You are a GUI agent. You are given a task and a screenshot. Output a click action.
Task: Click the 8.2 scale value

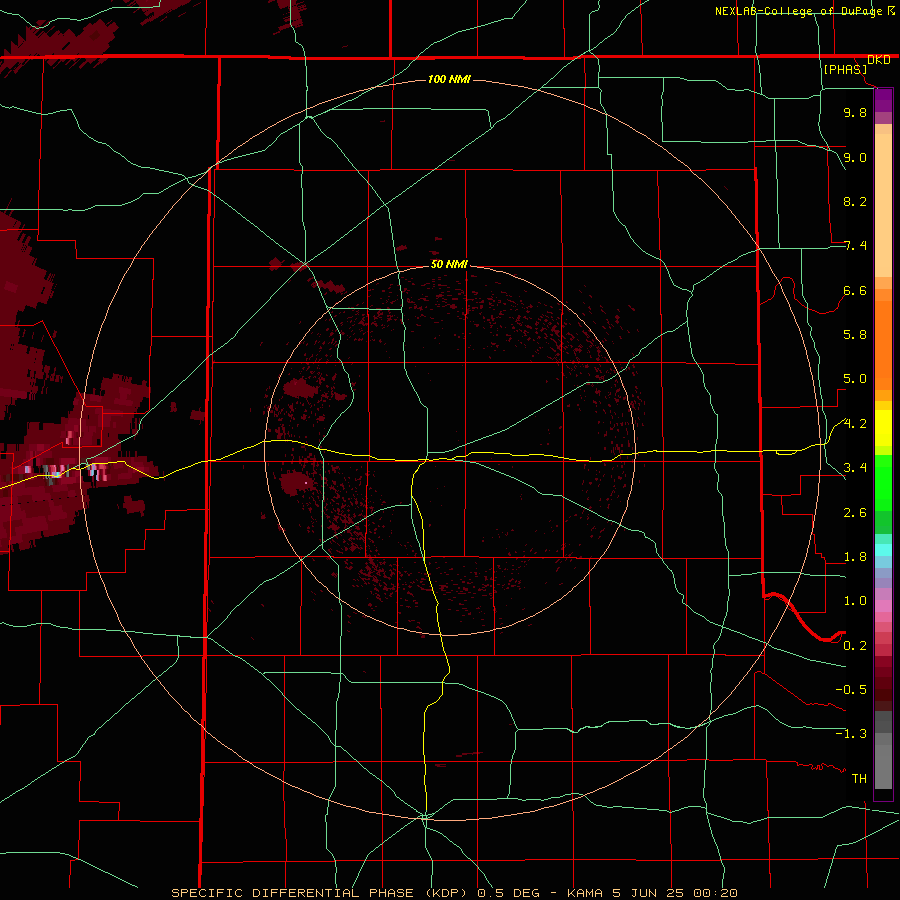[x=855, y=201]
